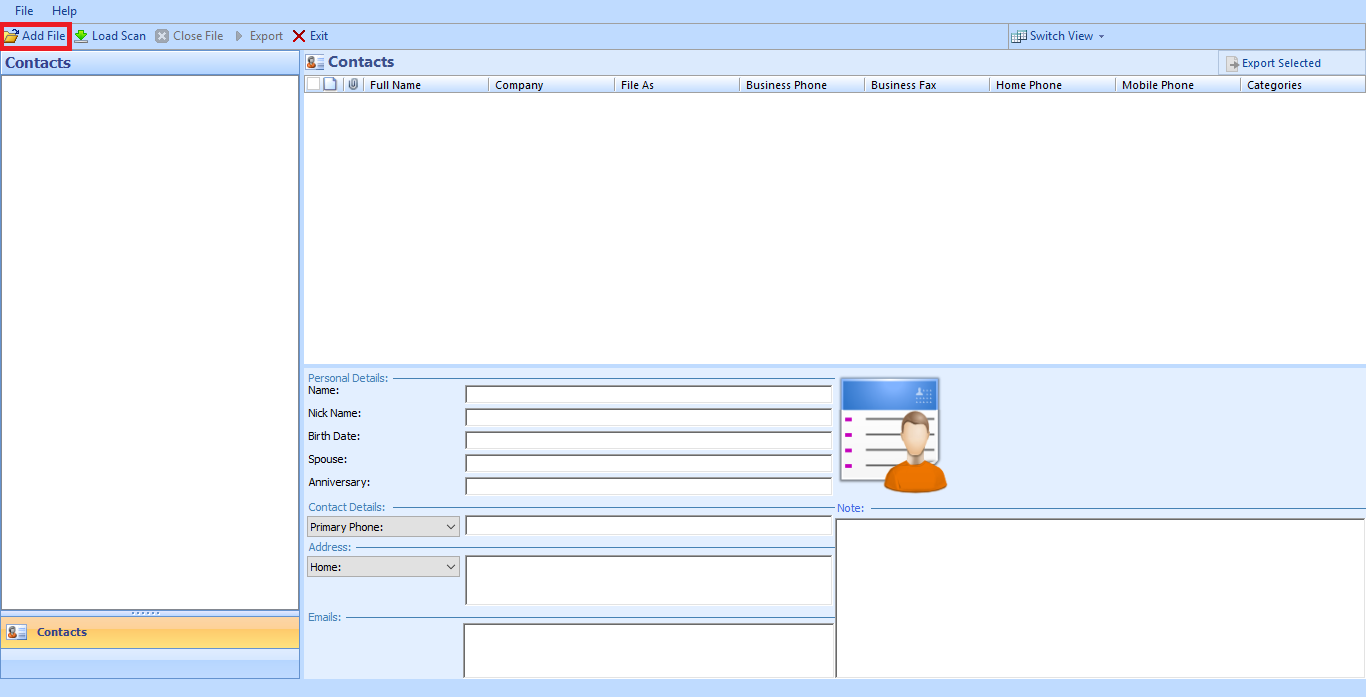Click the Exit toolbar button
1366x697 pixels.
point(310,36)
